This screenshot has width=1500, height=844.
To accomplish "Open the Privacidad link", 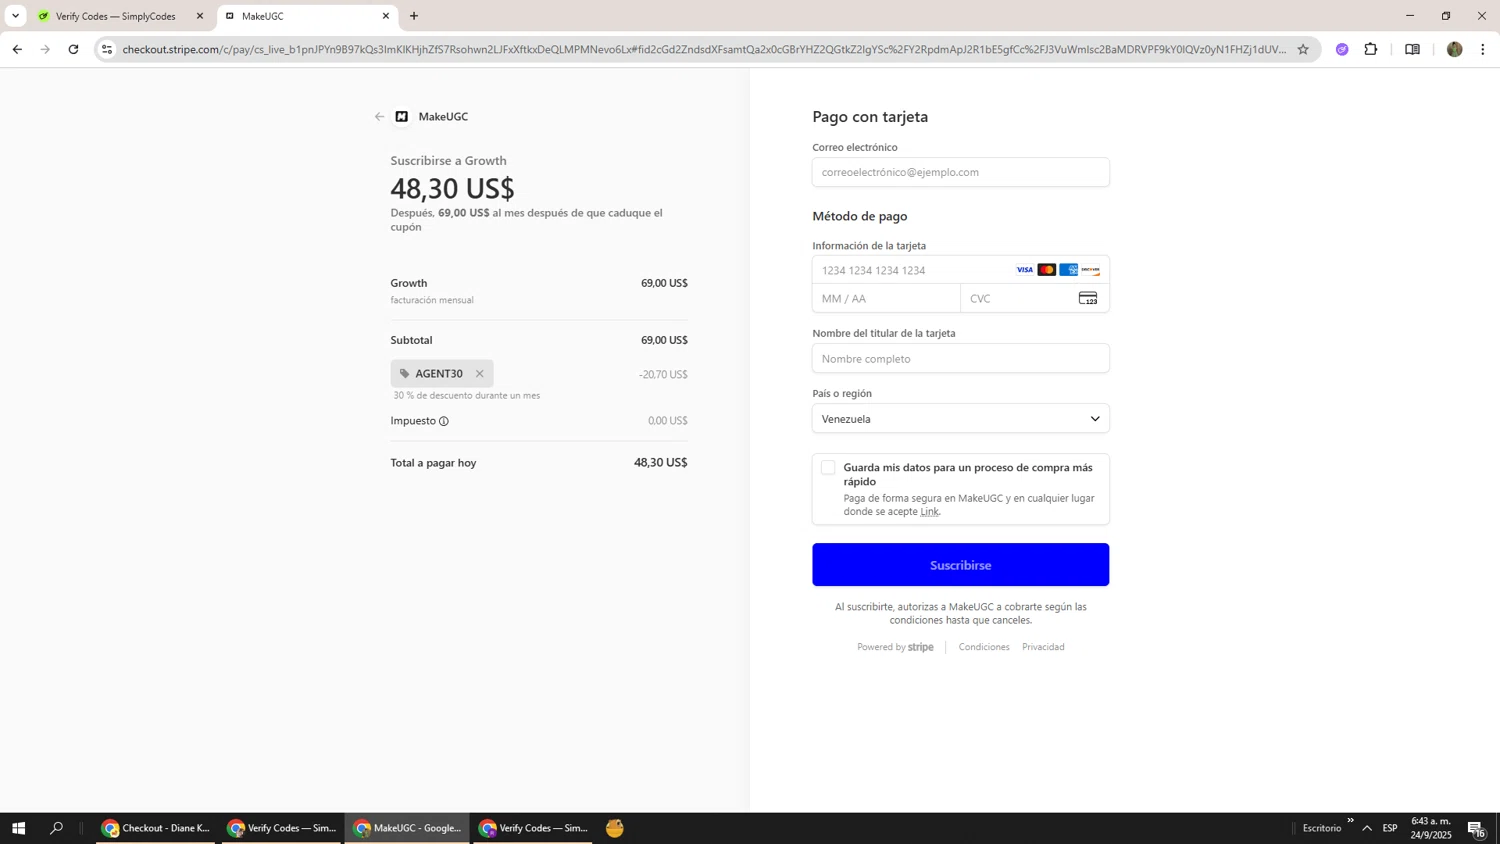I will click(1043, 647).
